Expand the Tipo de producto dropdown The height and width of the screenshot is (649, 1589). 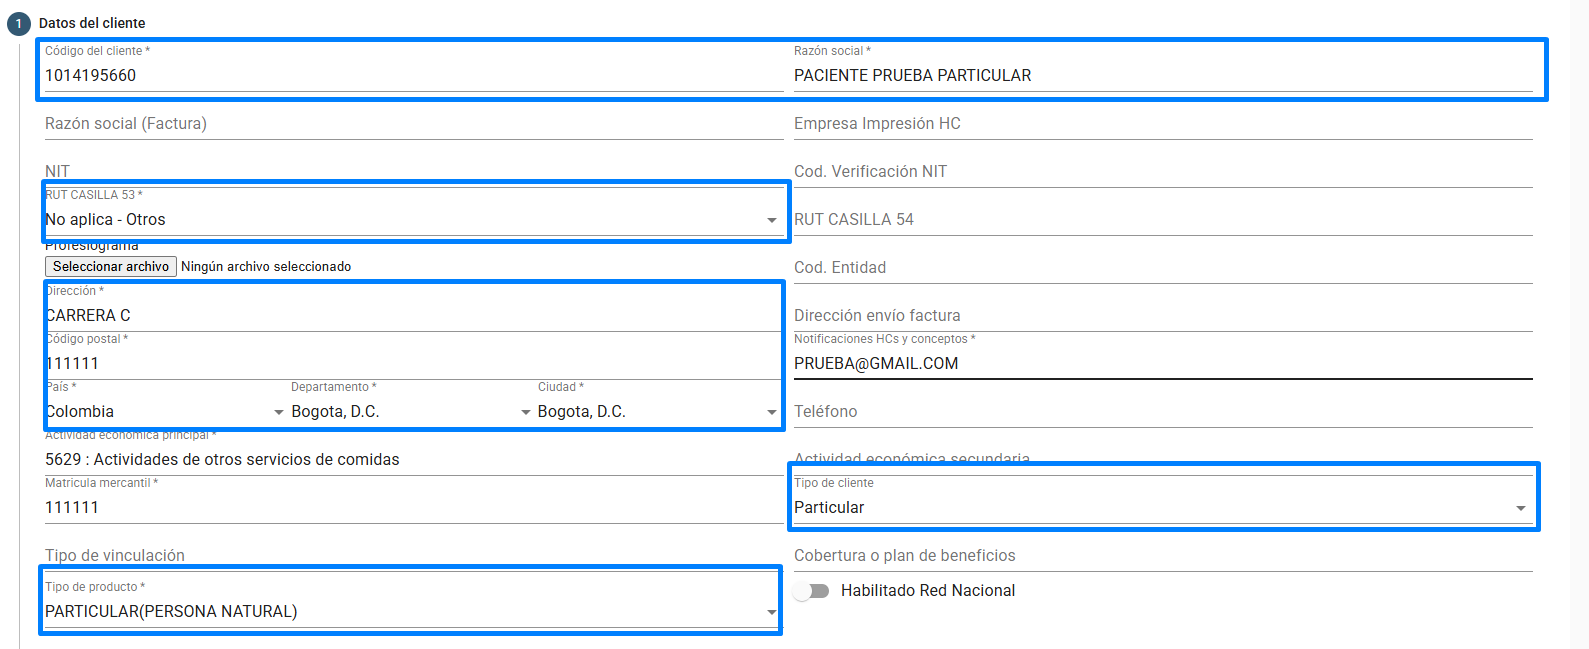[x=771, y=612]
